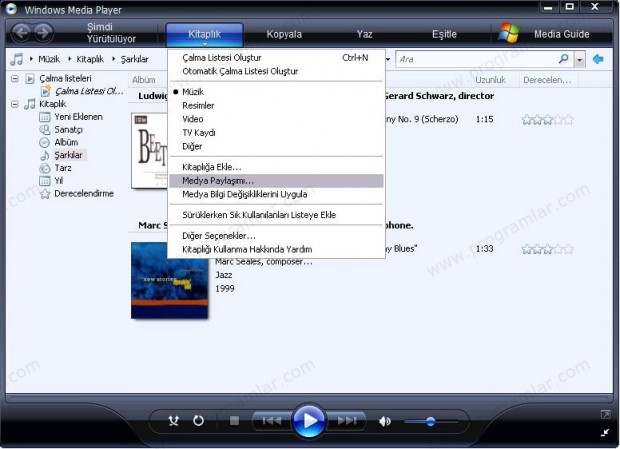Expand the Şarkılar breadcrumb arrow

click(x=113, y=59)
